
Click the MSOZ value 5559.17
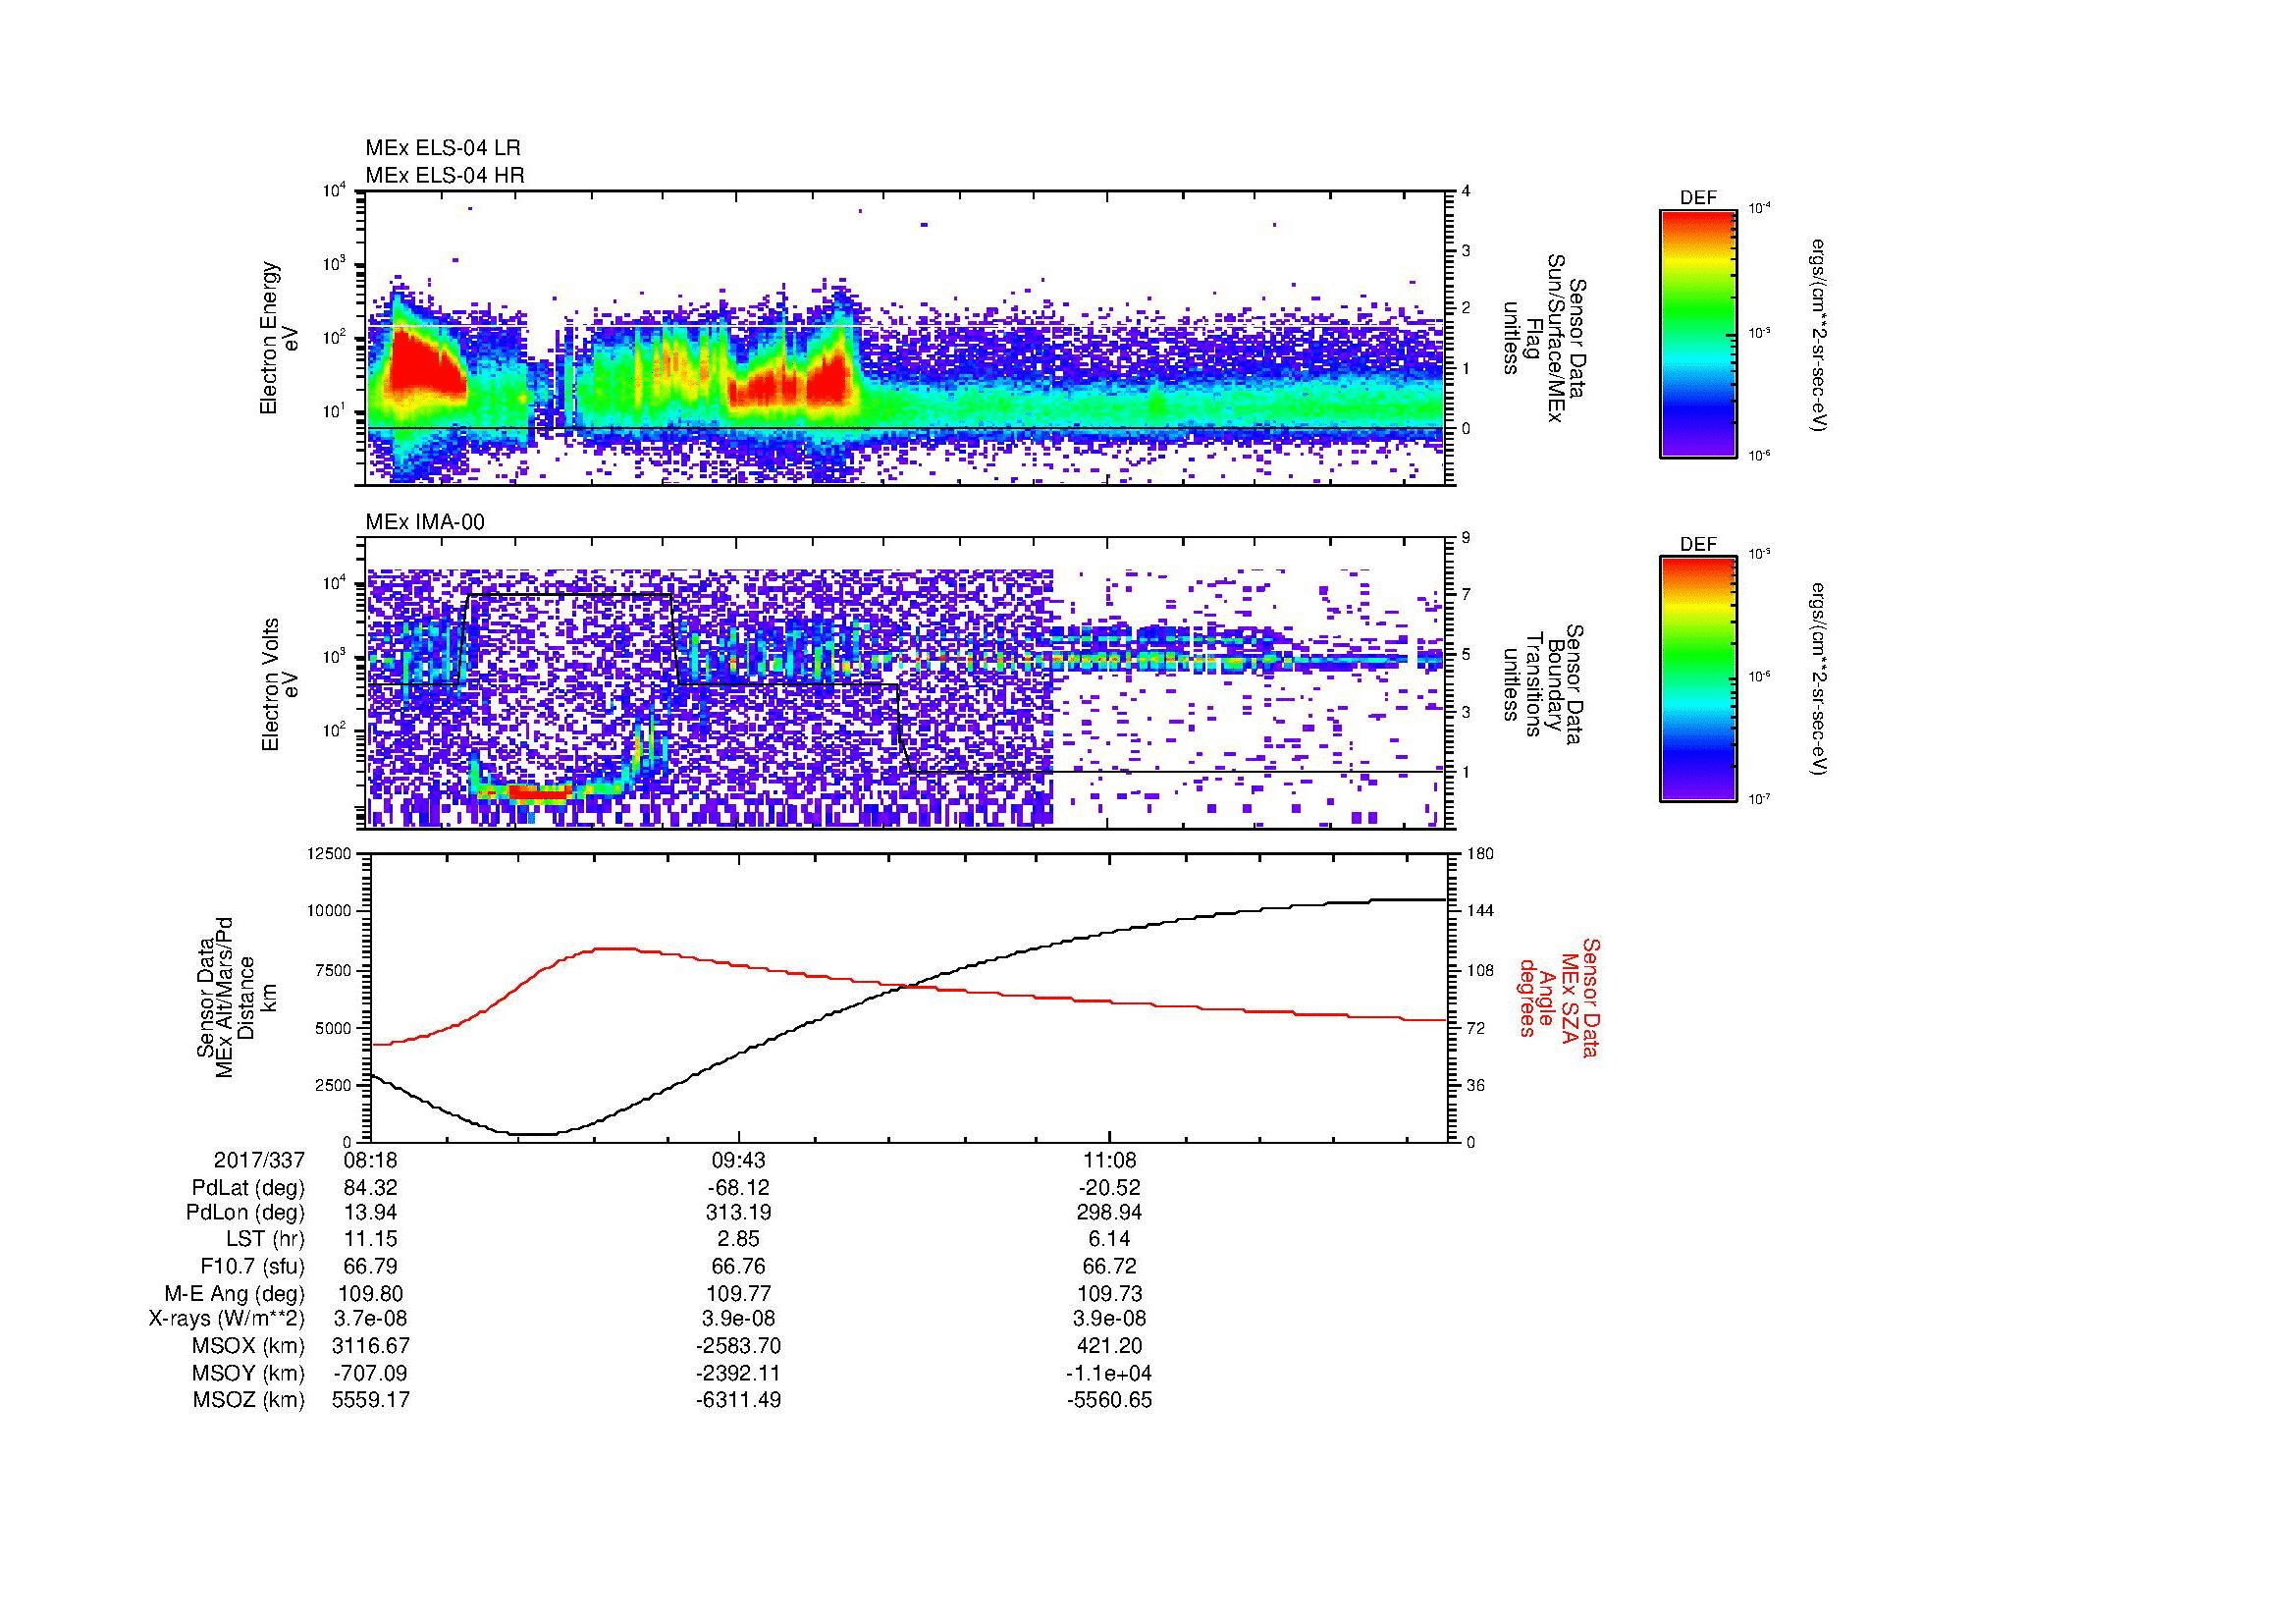370,1400
